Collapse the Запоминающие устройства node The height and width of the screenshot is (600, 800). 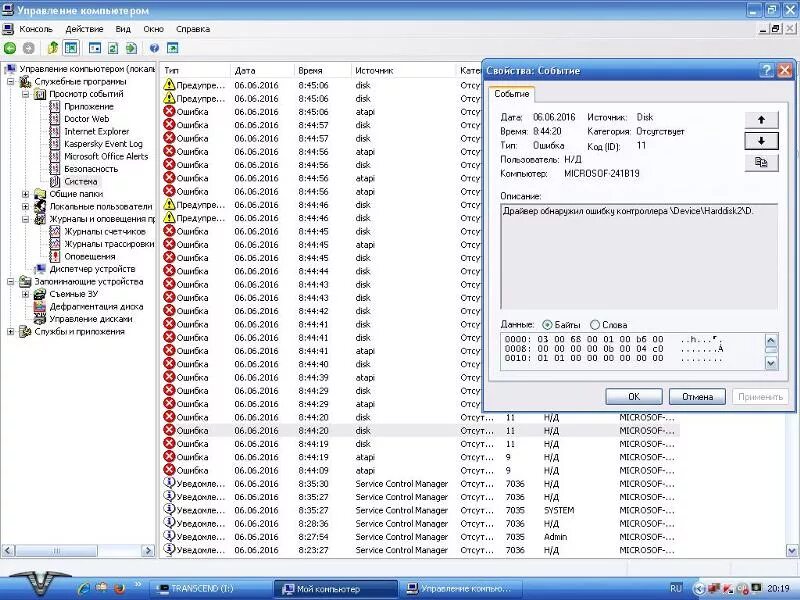10,282
